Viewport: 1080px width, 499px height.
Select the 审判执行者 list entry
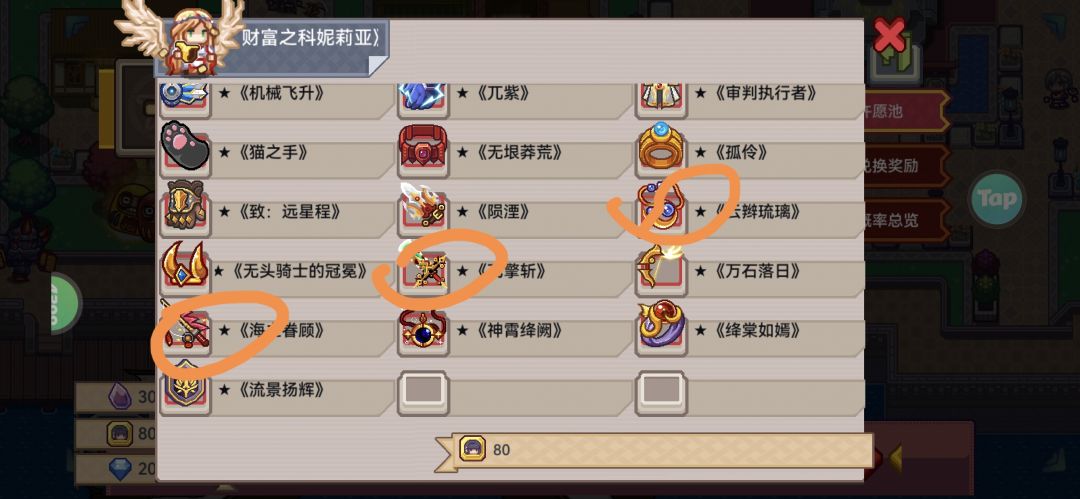[x=749, y=97]
